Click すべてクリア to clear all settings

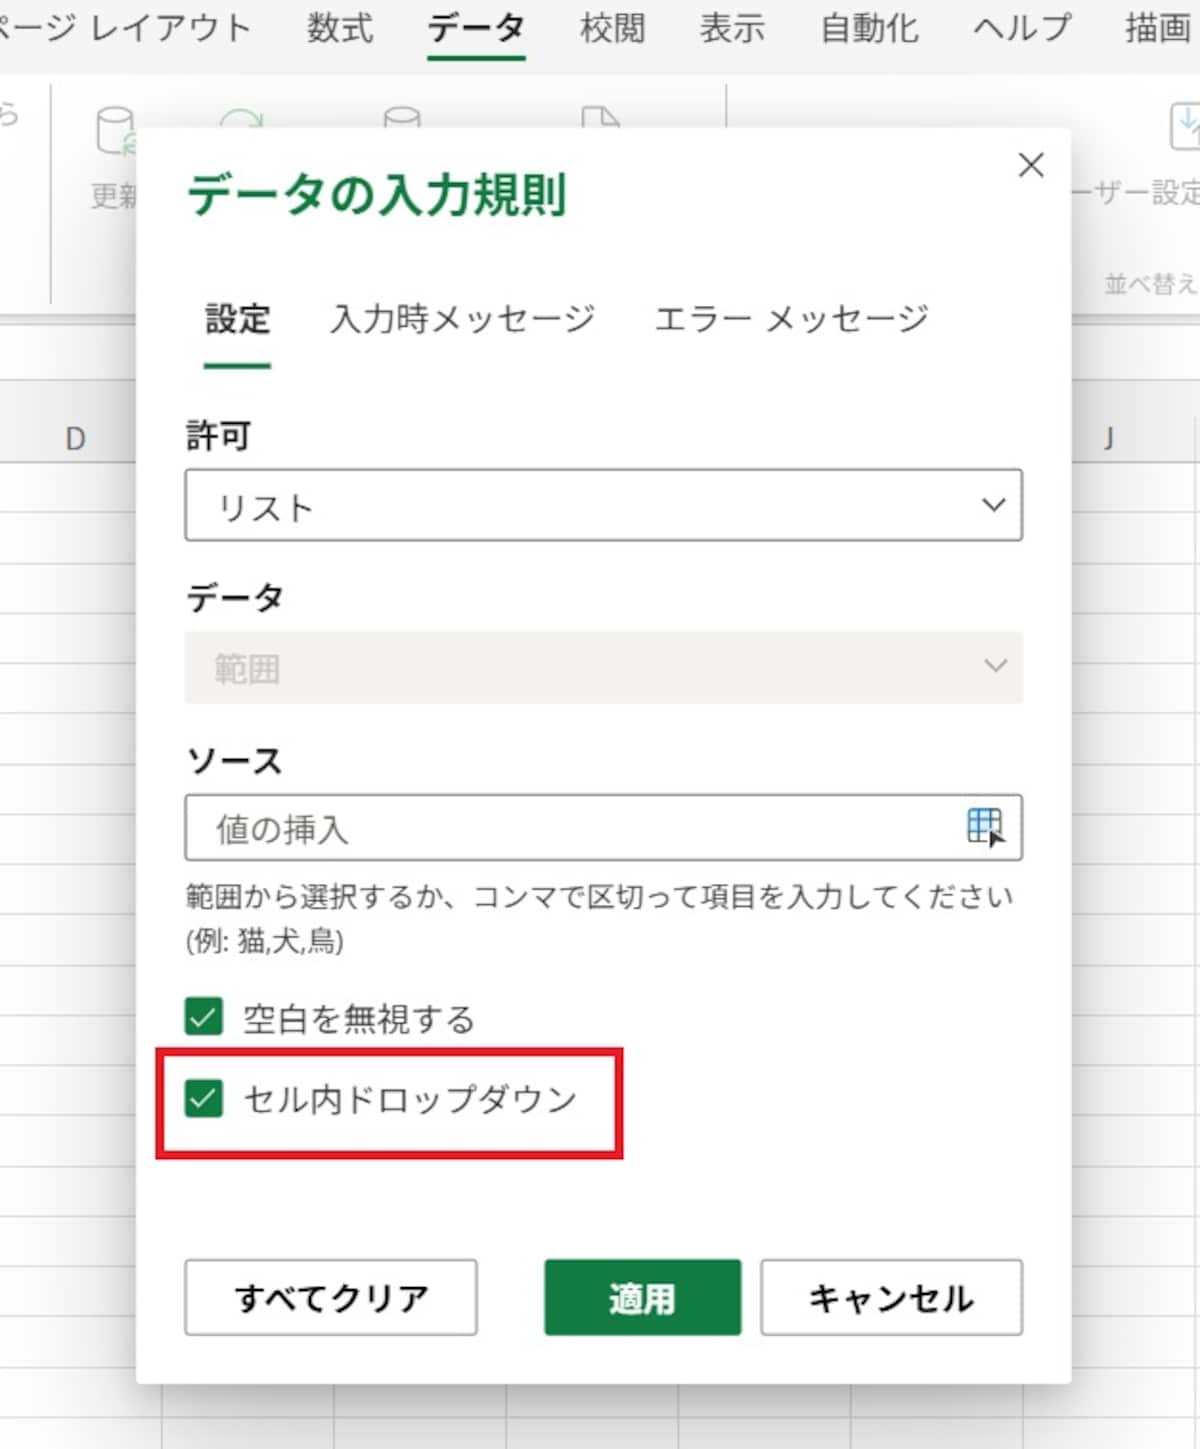click(330, 1297)
